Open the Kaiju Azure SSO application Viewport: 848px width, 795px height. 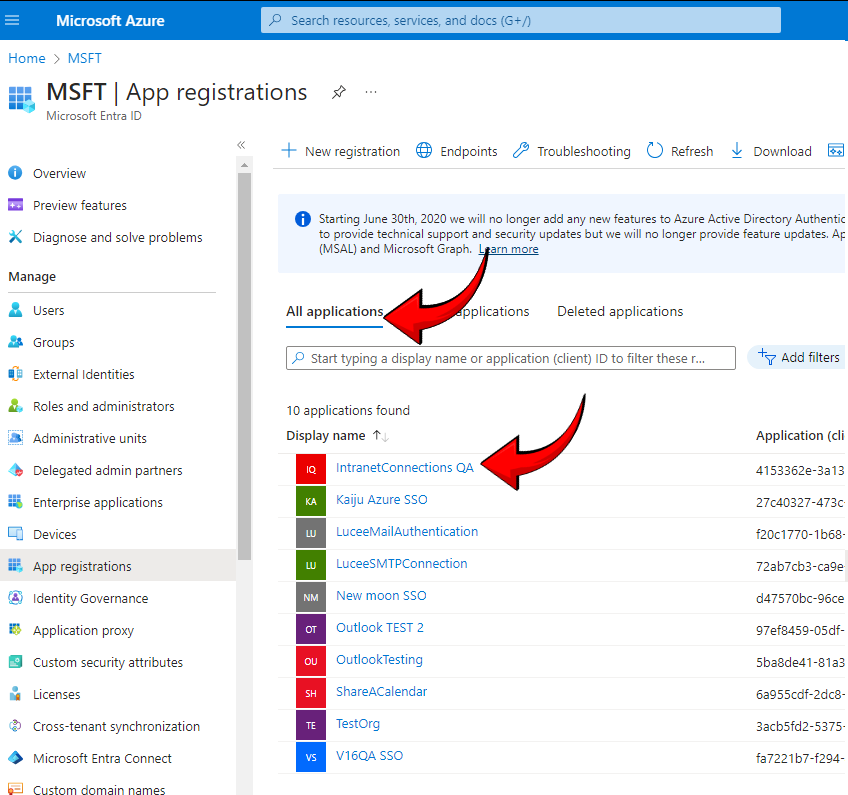pyautogui.click(x=381, y=499)
